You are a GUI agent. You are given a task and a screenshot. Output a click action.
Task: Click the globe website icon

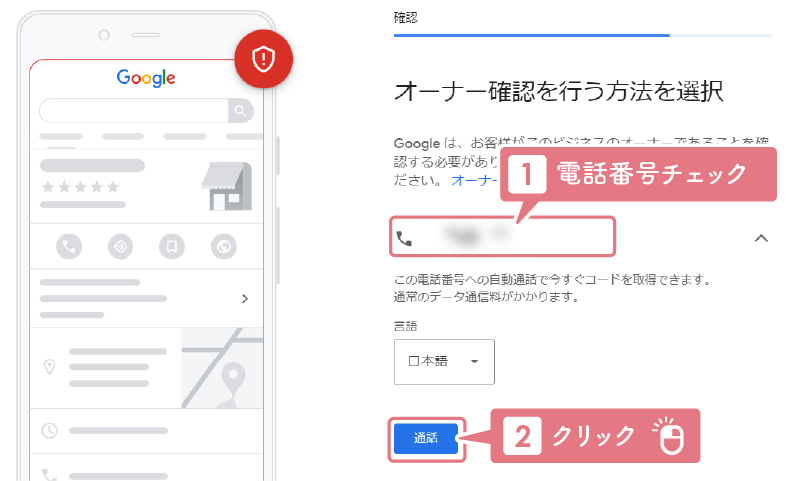click(x=223, y=247)
